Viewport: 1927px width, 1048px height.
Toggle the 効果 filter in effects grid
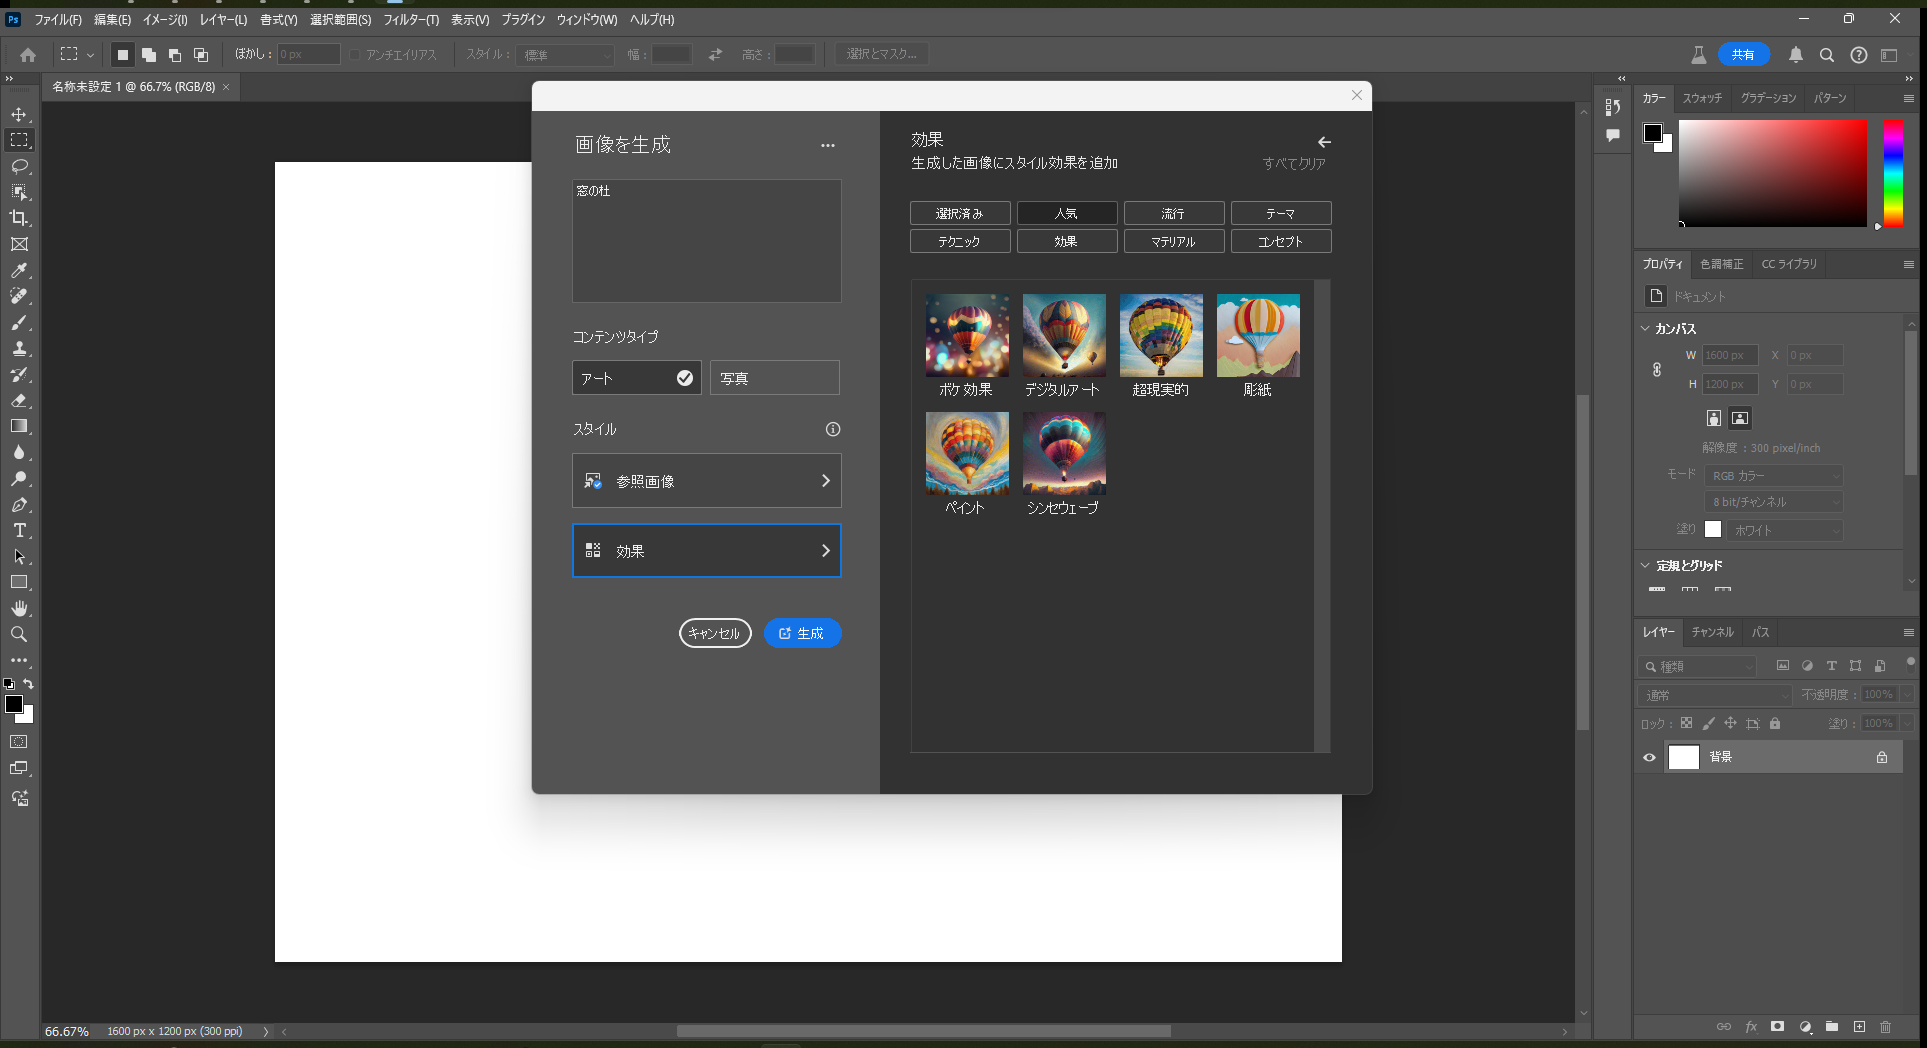[x=1067, y=241]
